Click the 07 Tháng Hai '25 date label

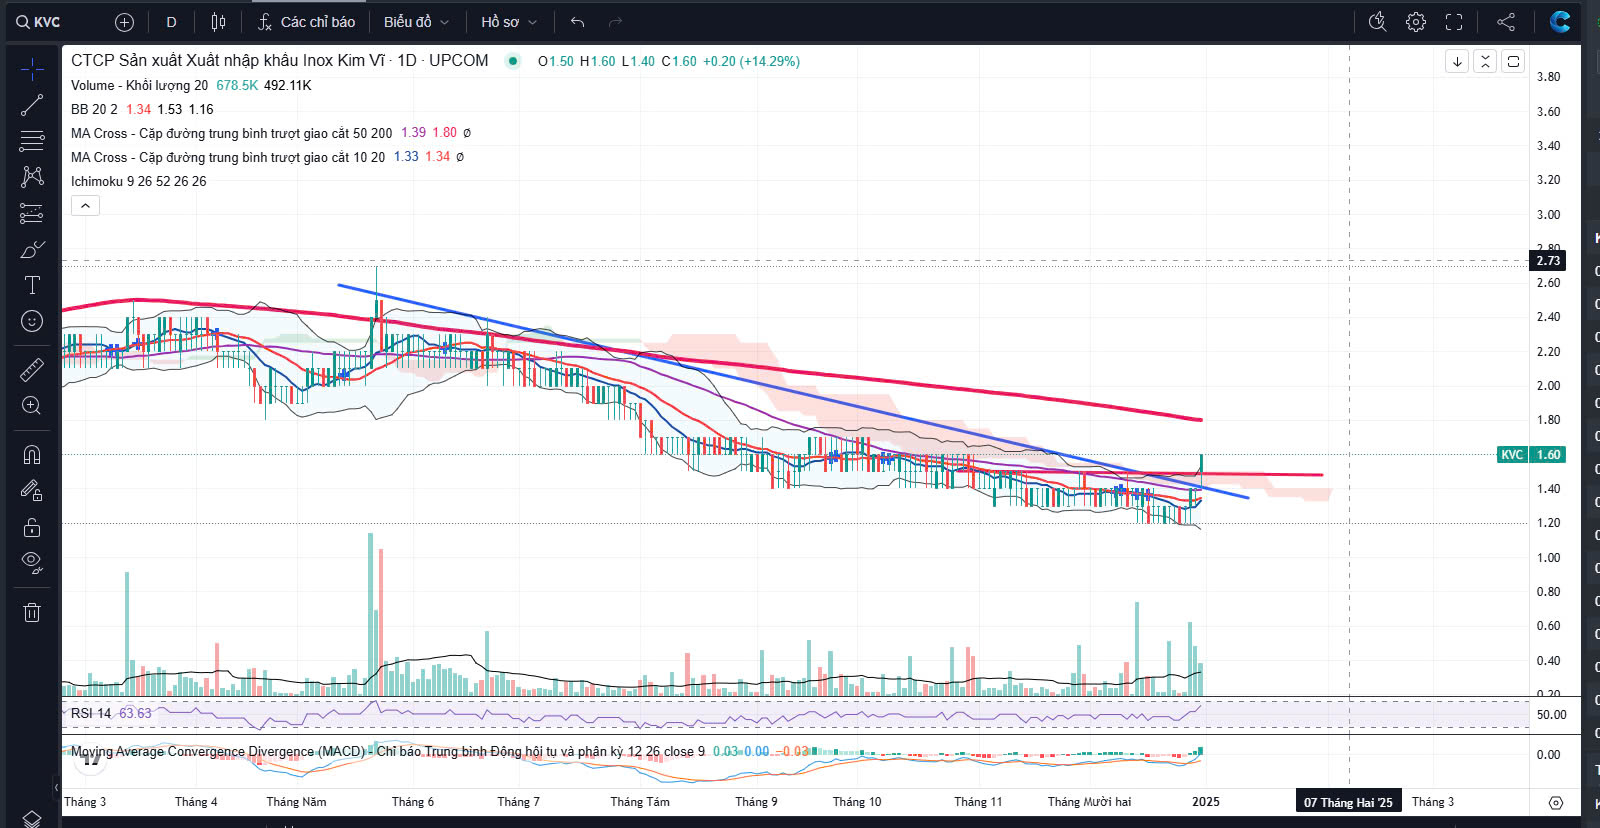pyautogui.click(x=1348, y=802)
